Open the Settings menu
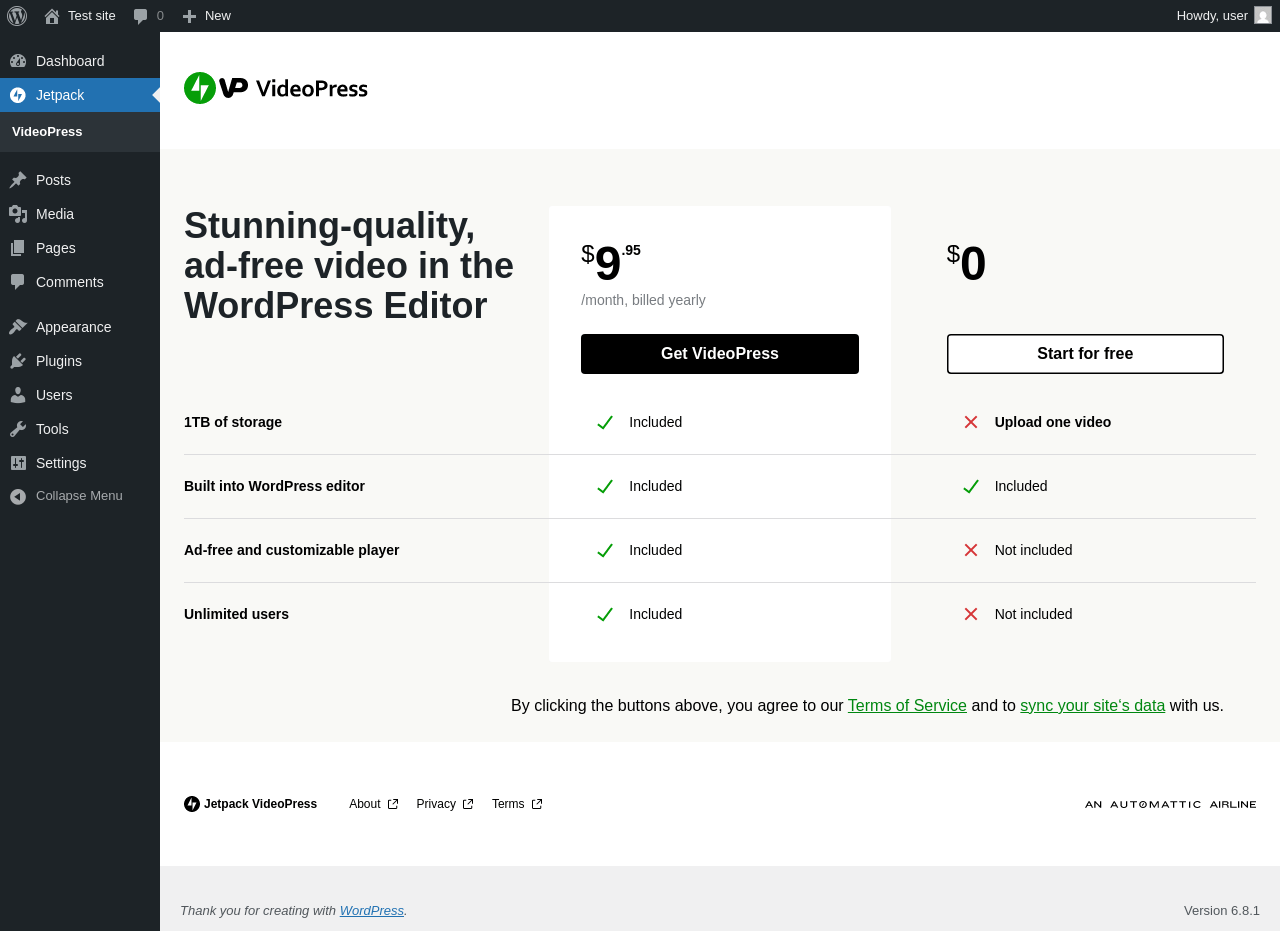Screen dimensions: 1280x931 click(x=80, y=463)
